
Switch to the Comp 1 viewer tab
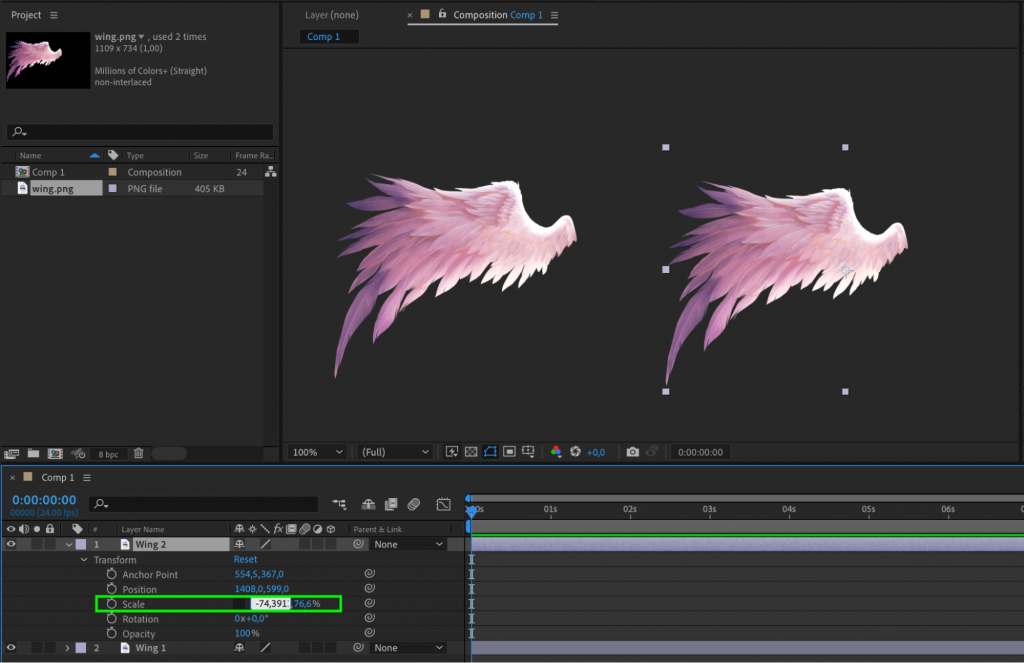coord(328,36)
